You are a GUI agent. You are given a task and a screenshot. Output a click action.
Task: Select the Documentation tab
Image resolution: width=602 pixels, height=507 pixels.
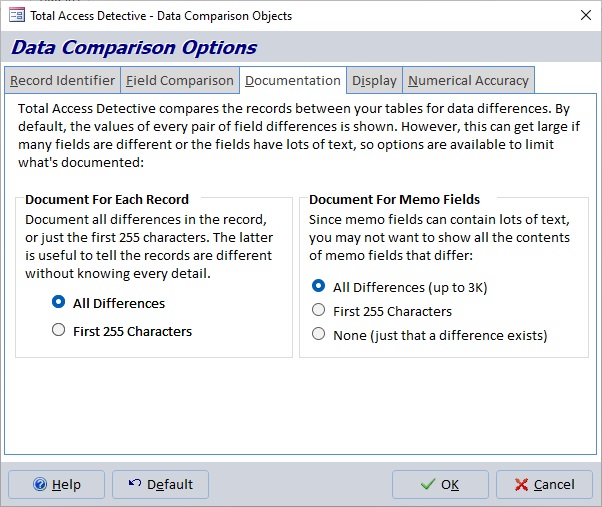click(x=293, y=80)
